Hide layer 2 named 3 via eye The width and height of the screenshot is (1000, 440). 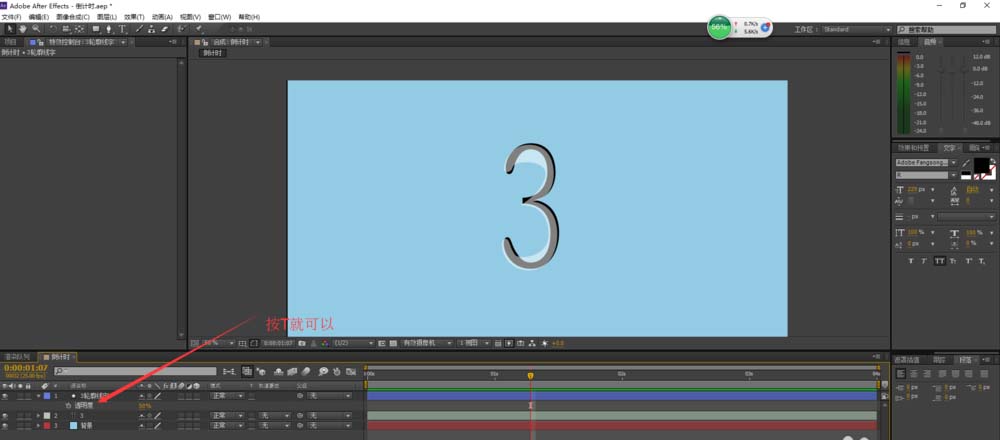point(5,416)
